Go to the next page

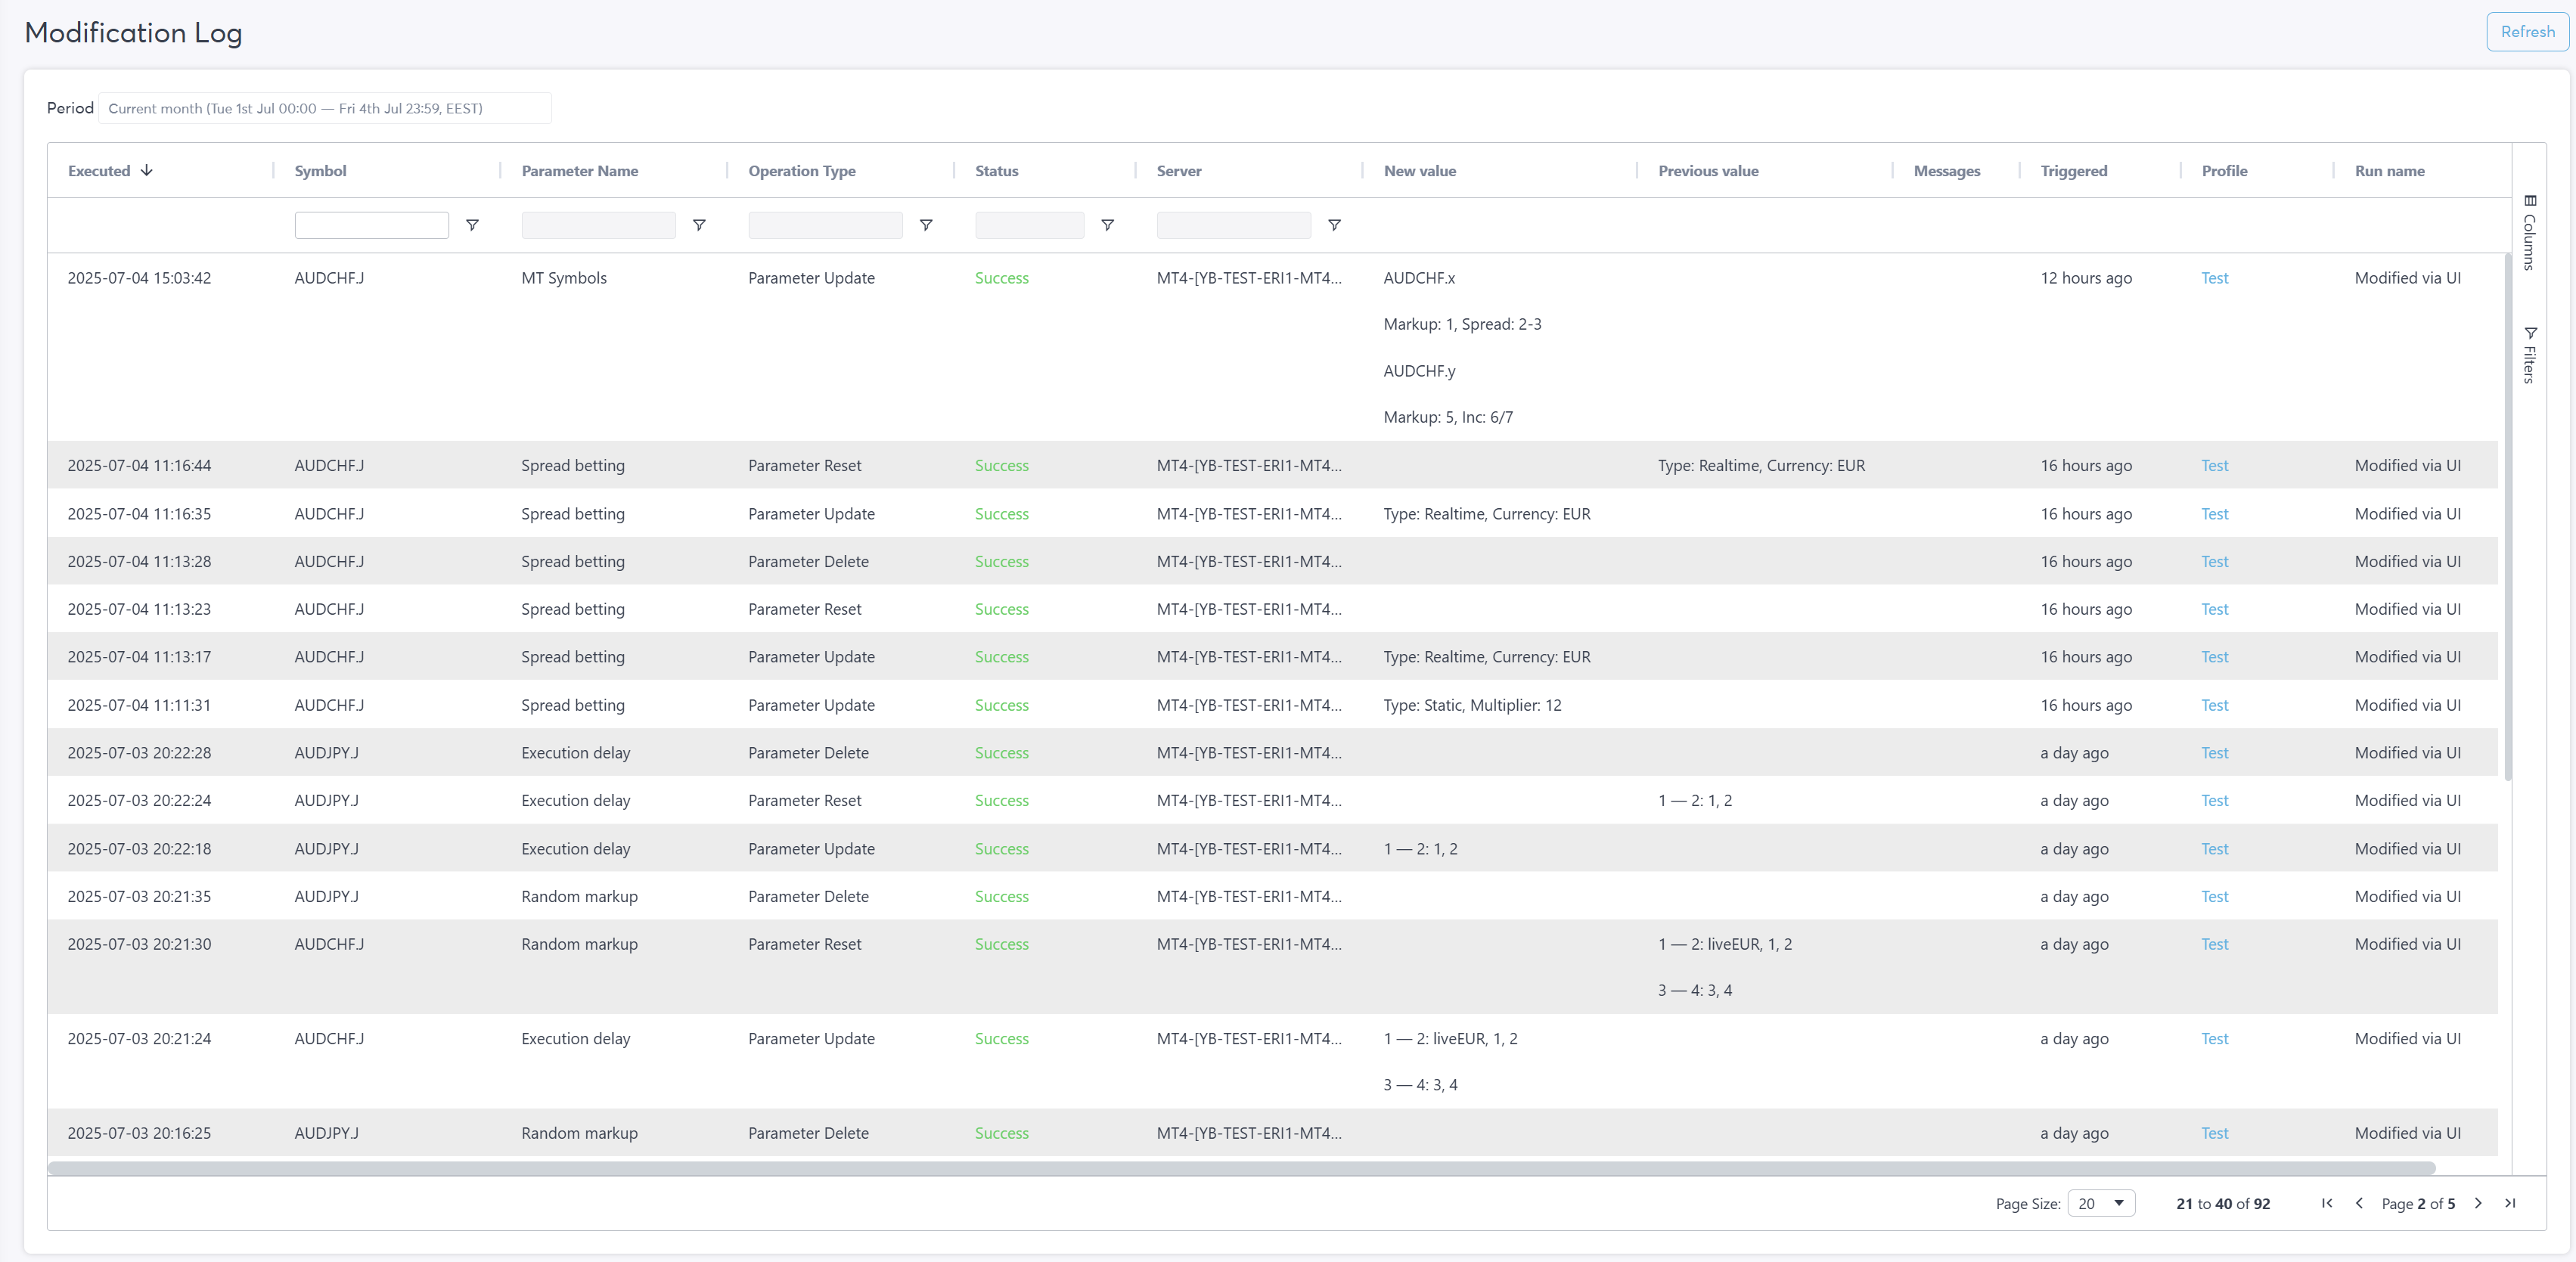click(x=2478, y=1203)
